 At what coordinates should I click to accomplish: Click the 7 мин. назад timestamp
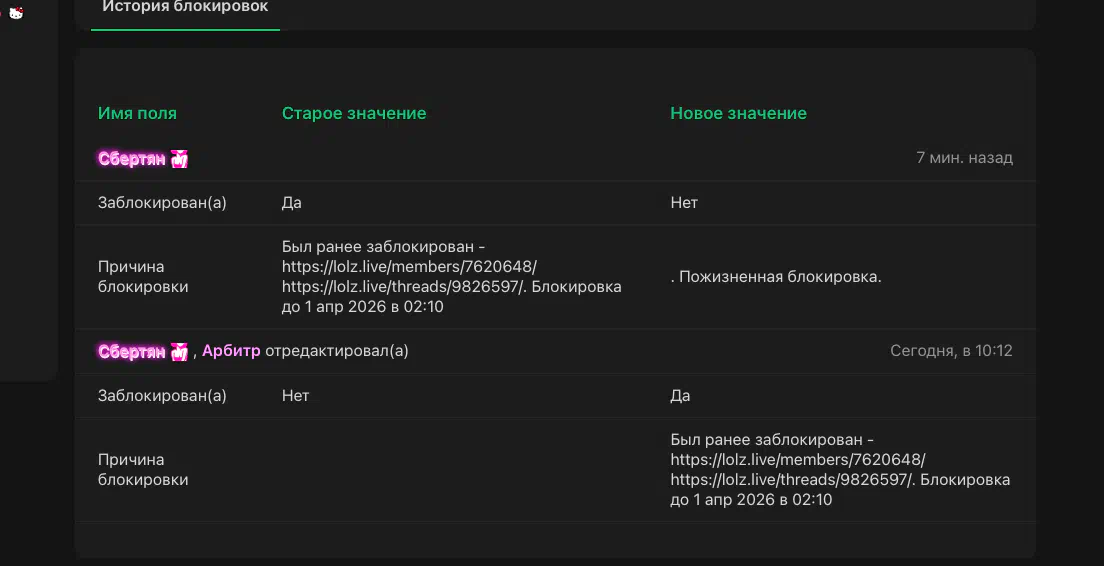click(x=964, y=158)
